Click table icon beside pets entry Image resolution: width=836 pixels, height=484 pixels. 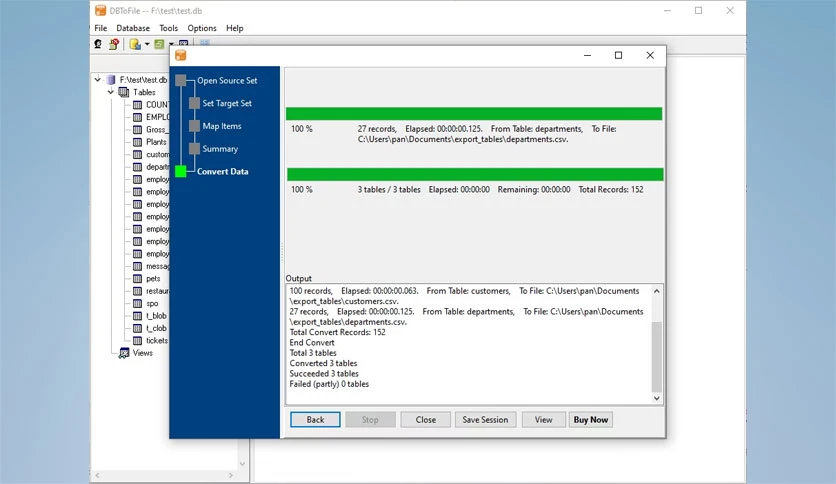[x=137, y=279]
